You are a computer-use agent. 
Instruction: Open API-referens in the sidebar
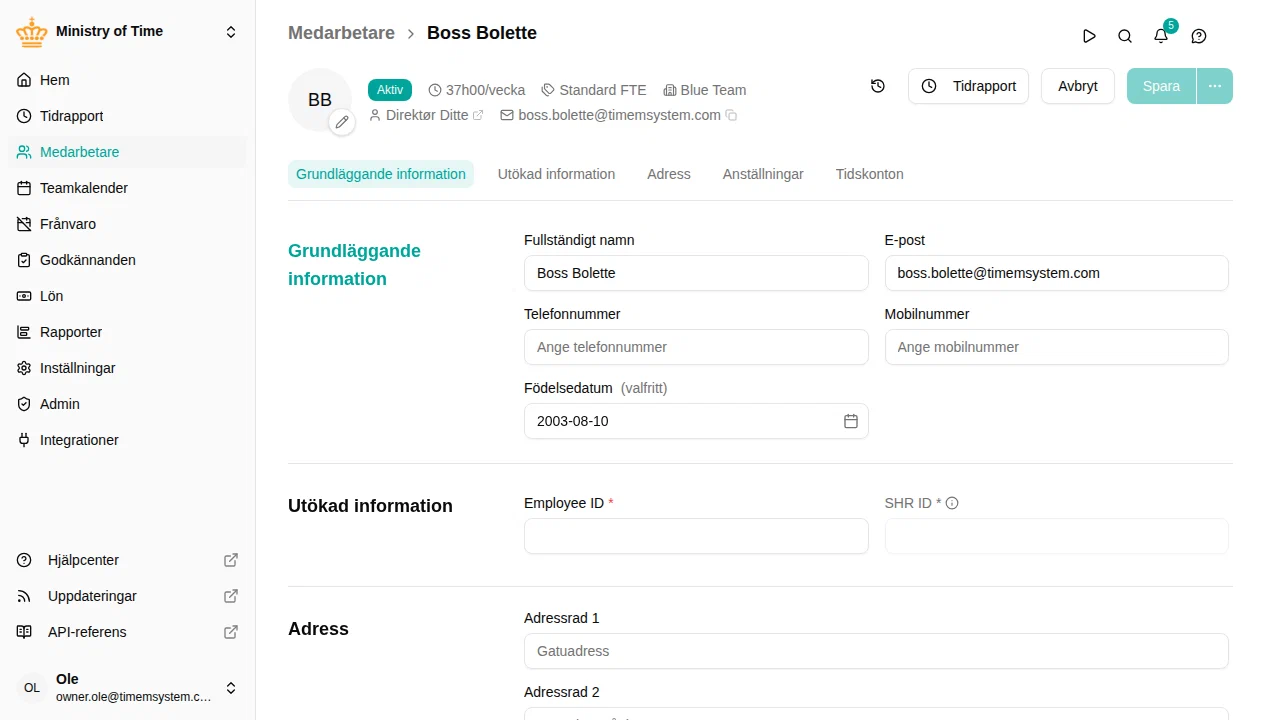[x=128, y=632]
